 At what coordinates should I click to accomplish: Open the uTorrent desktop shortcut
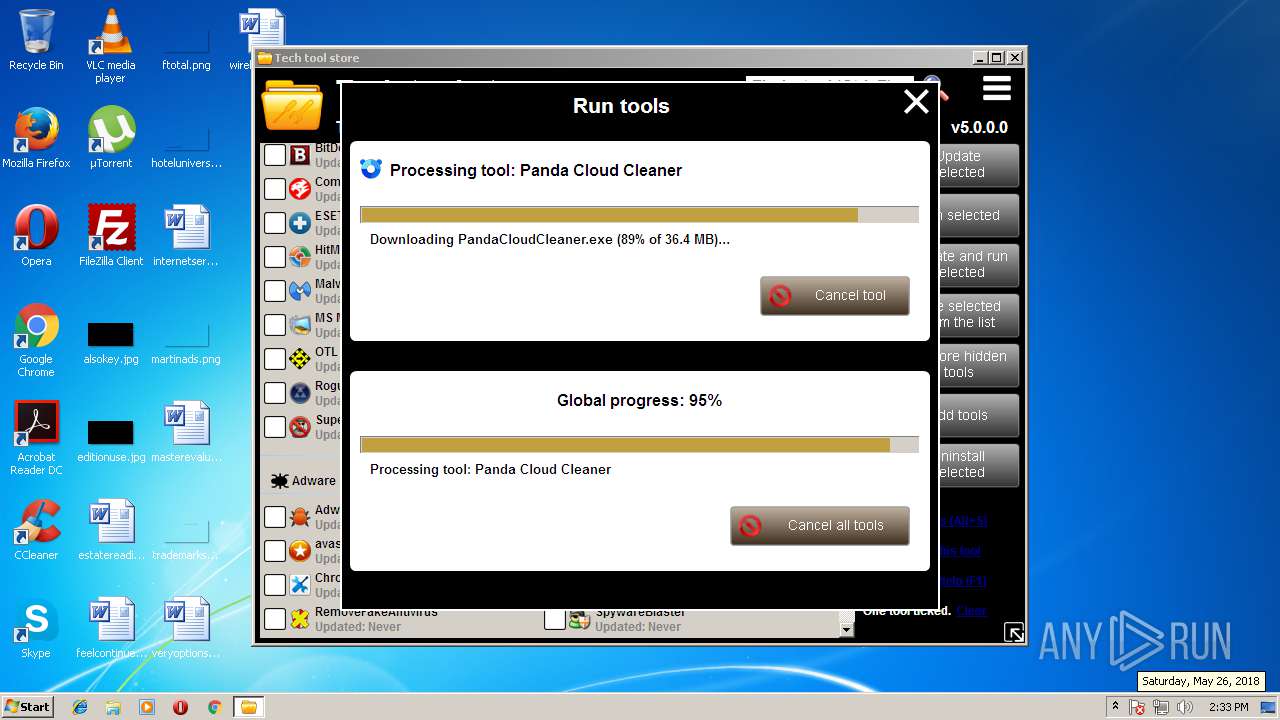click(x=111, y=137)
